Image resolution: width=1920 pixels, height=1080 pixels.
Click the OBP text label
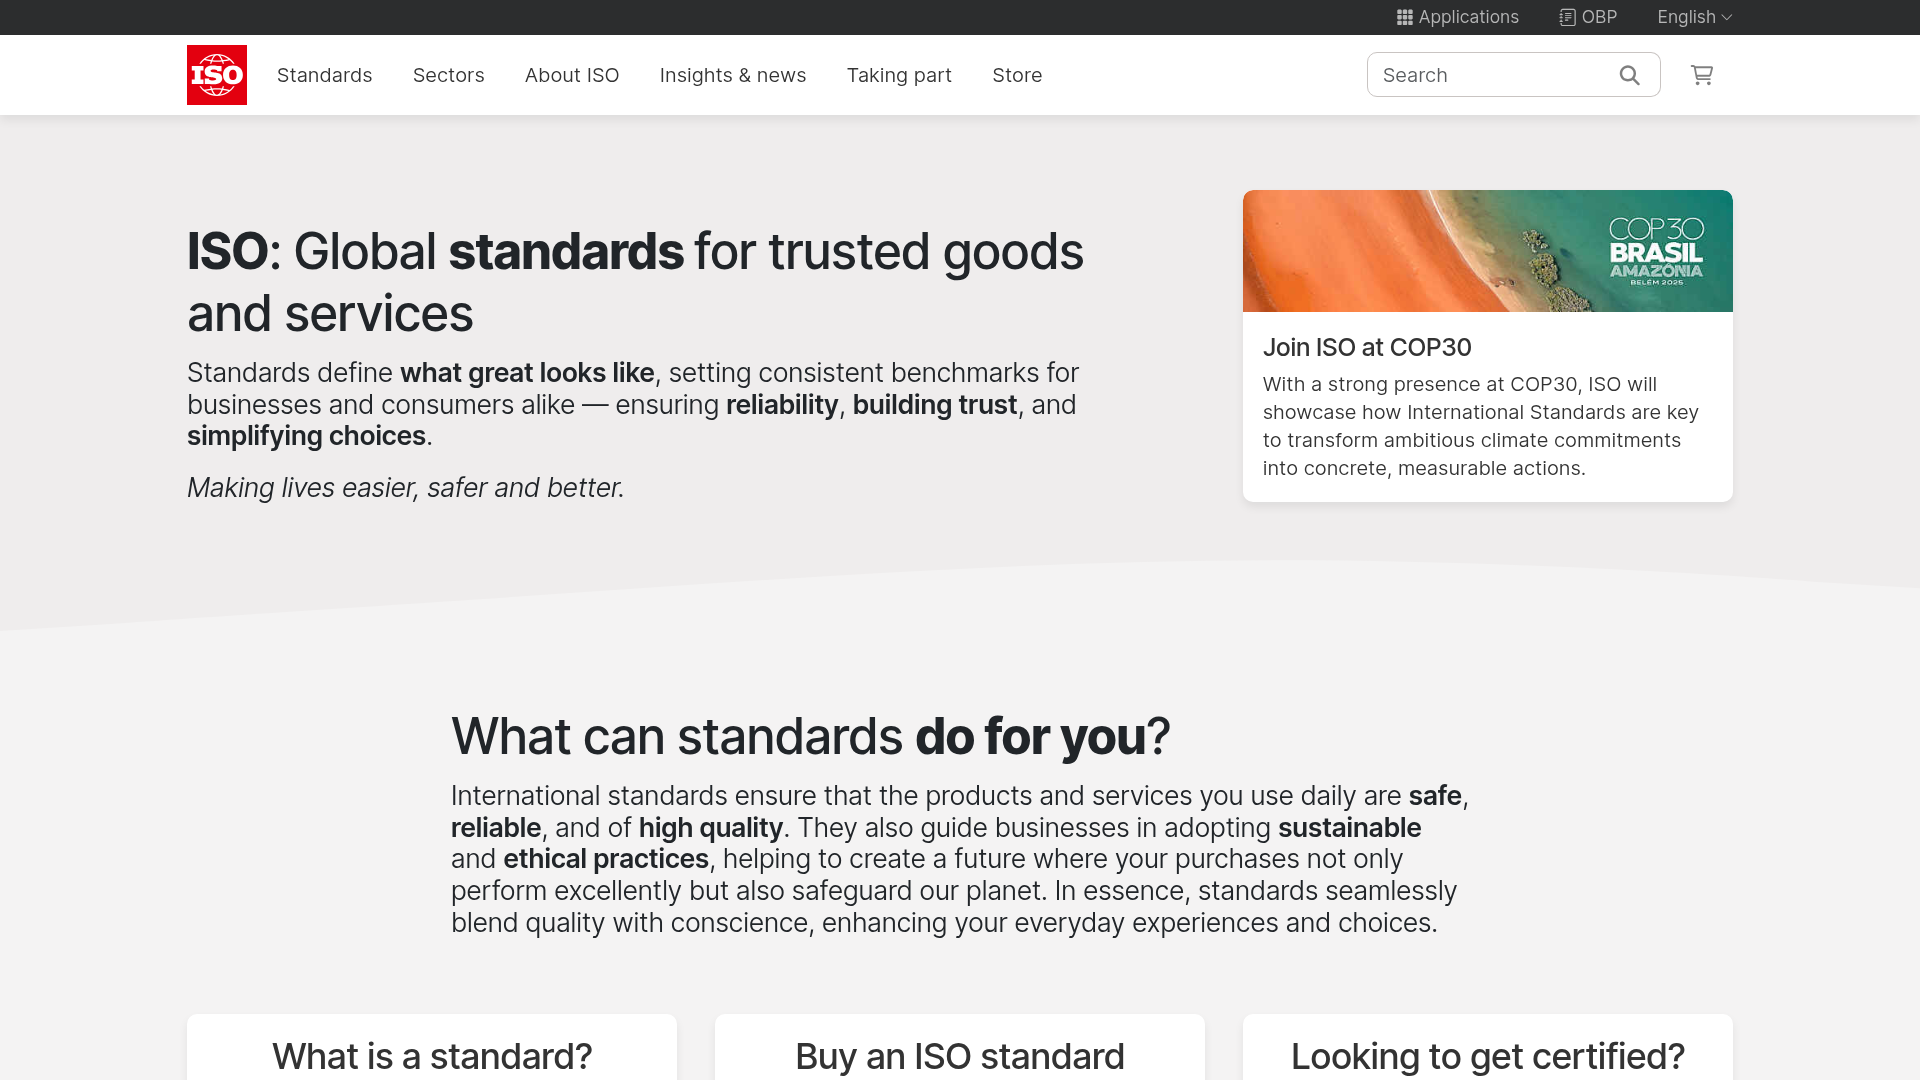pyautogui.click(x=1598, y=17)
